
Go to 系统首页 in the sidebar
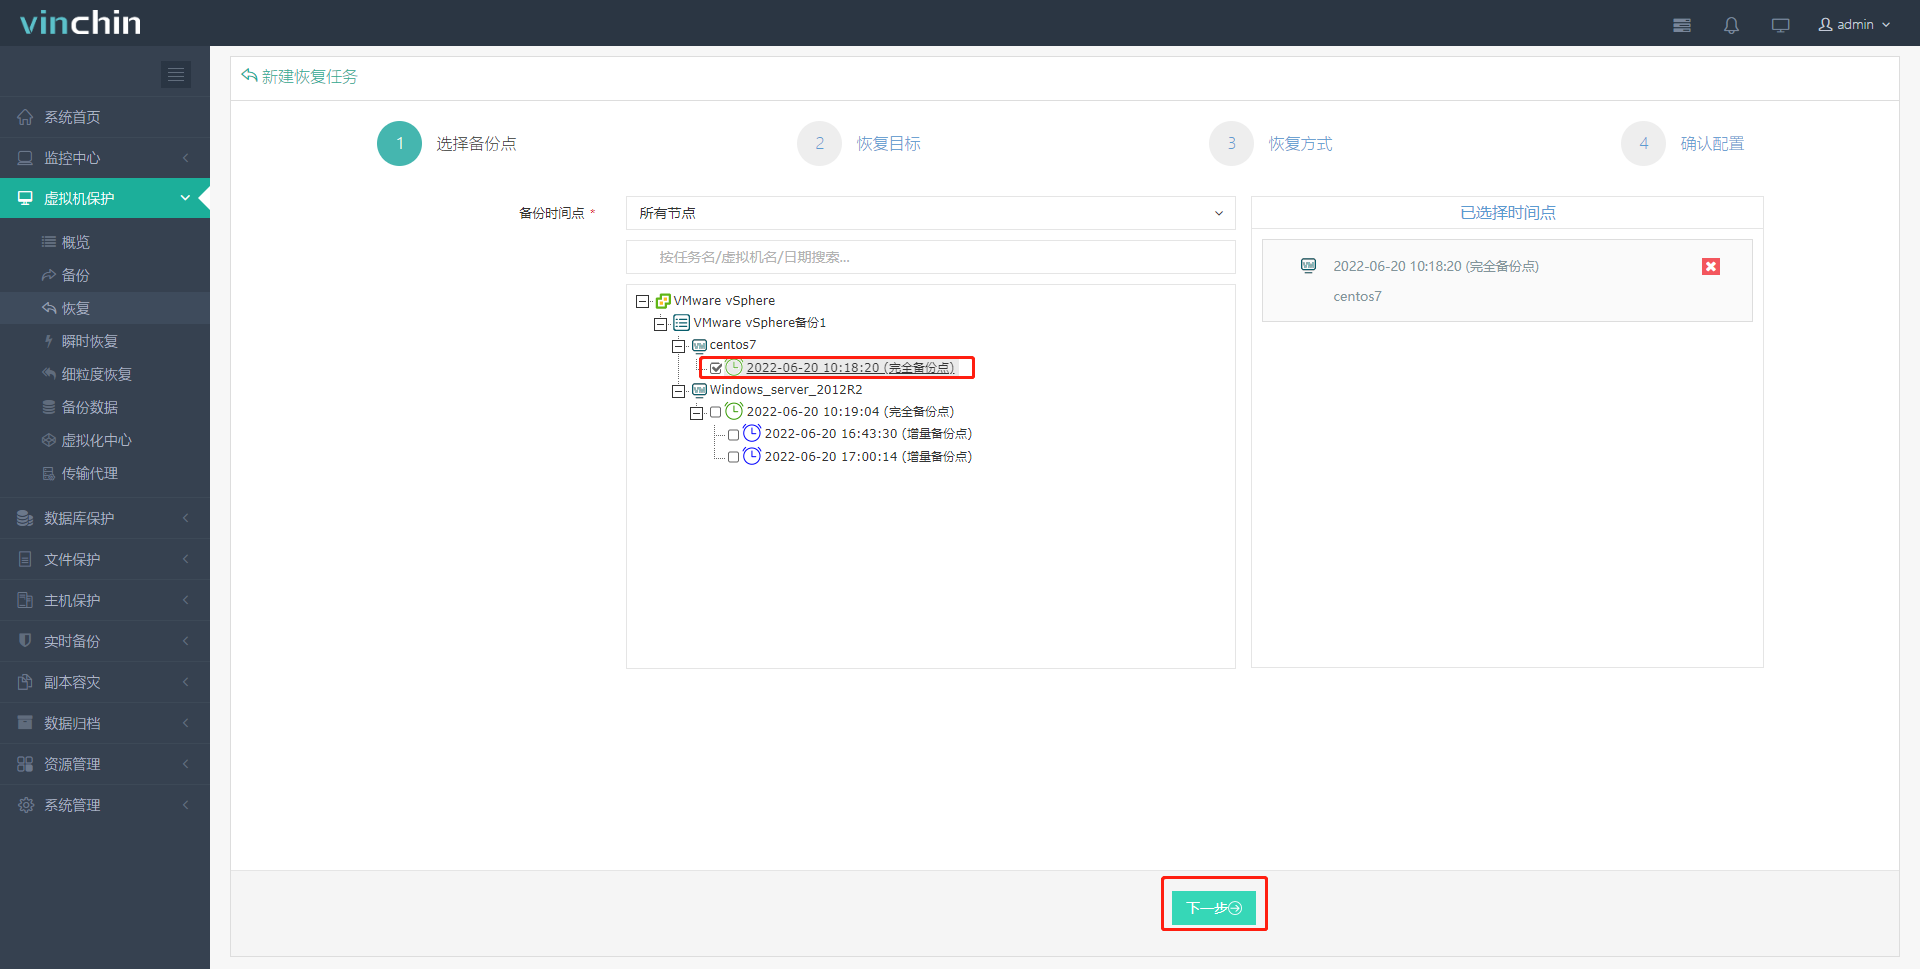105,117
